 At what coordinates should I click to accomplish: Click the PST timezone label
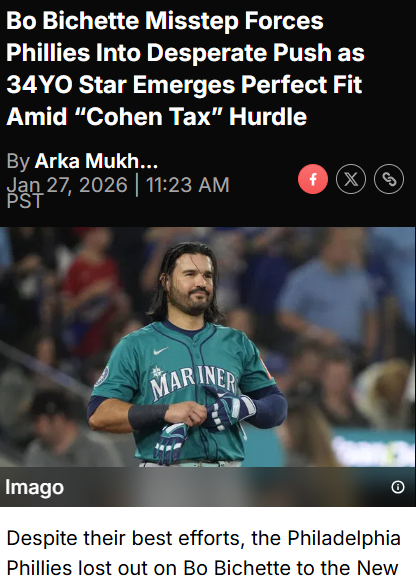point(25,201)
